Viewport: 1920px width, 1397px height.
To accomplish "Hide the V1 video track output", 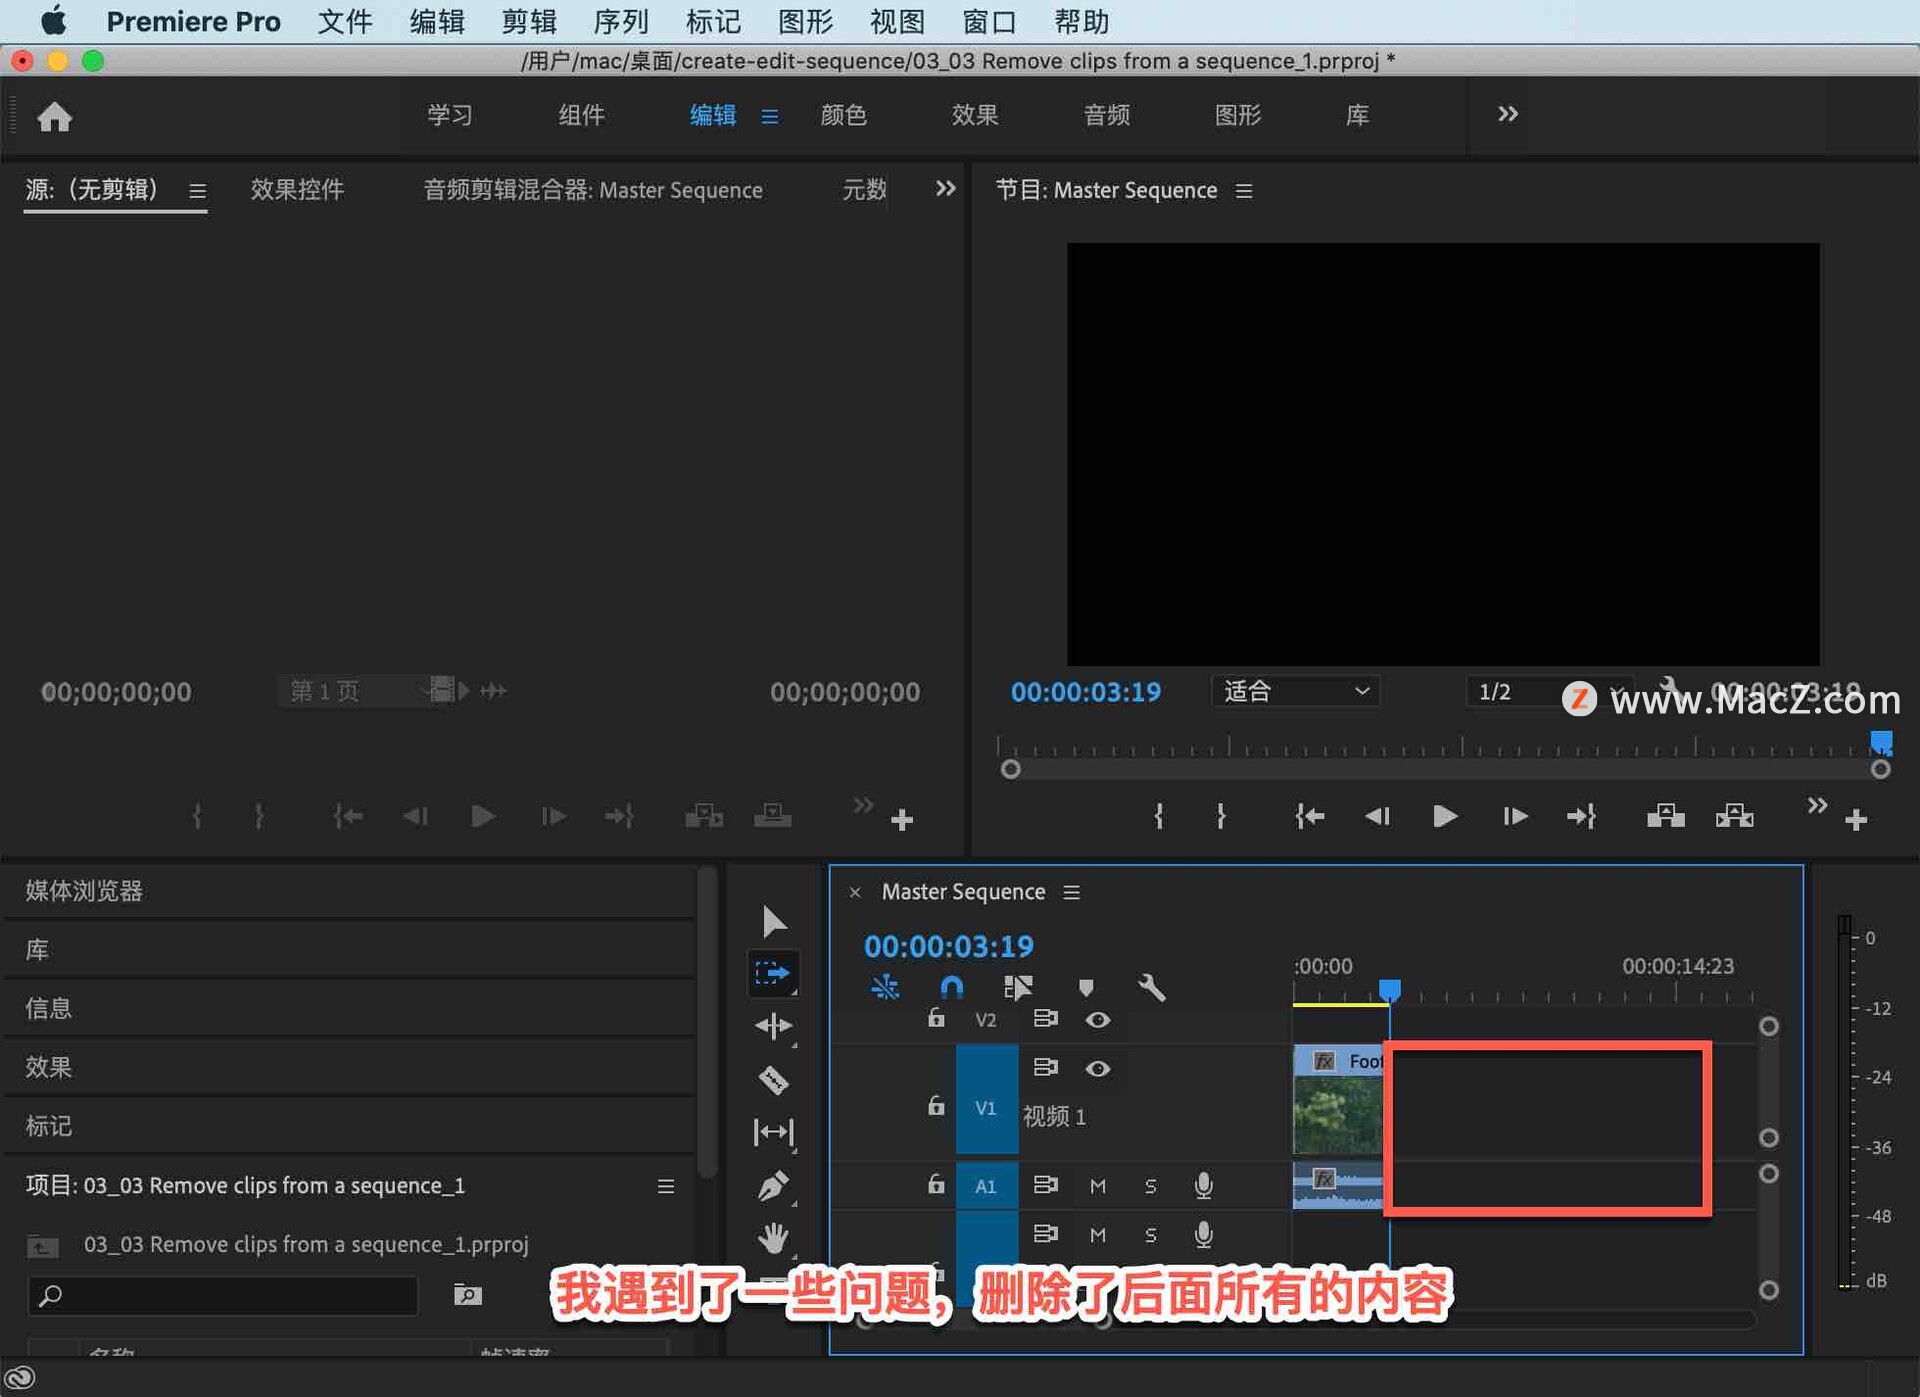I will [x=1097, y=1068].
